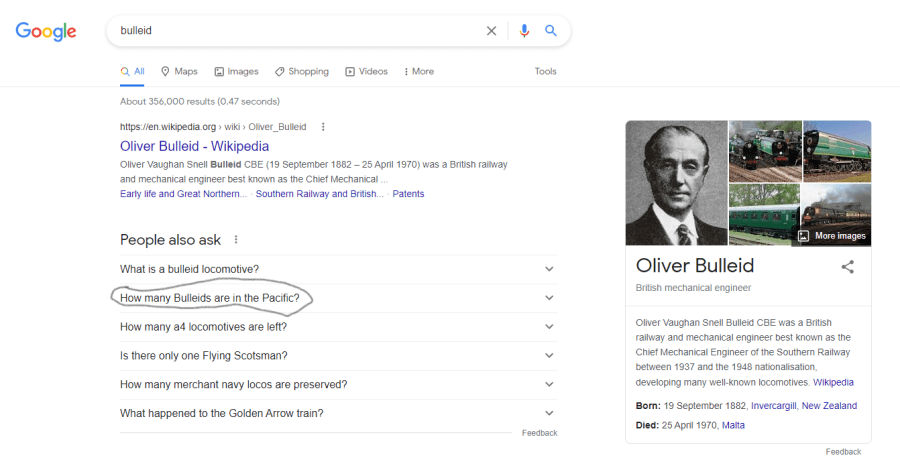
Task: Open More images in knowledge panel
Action: point(832,236)
